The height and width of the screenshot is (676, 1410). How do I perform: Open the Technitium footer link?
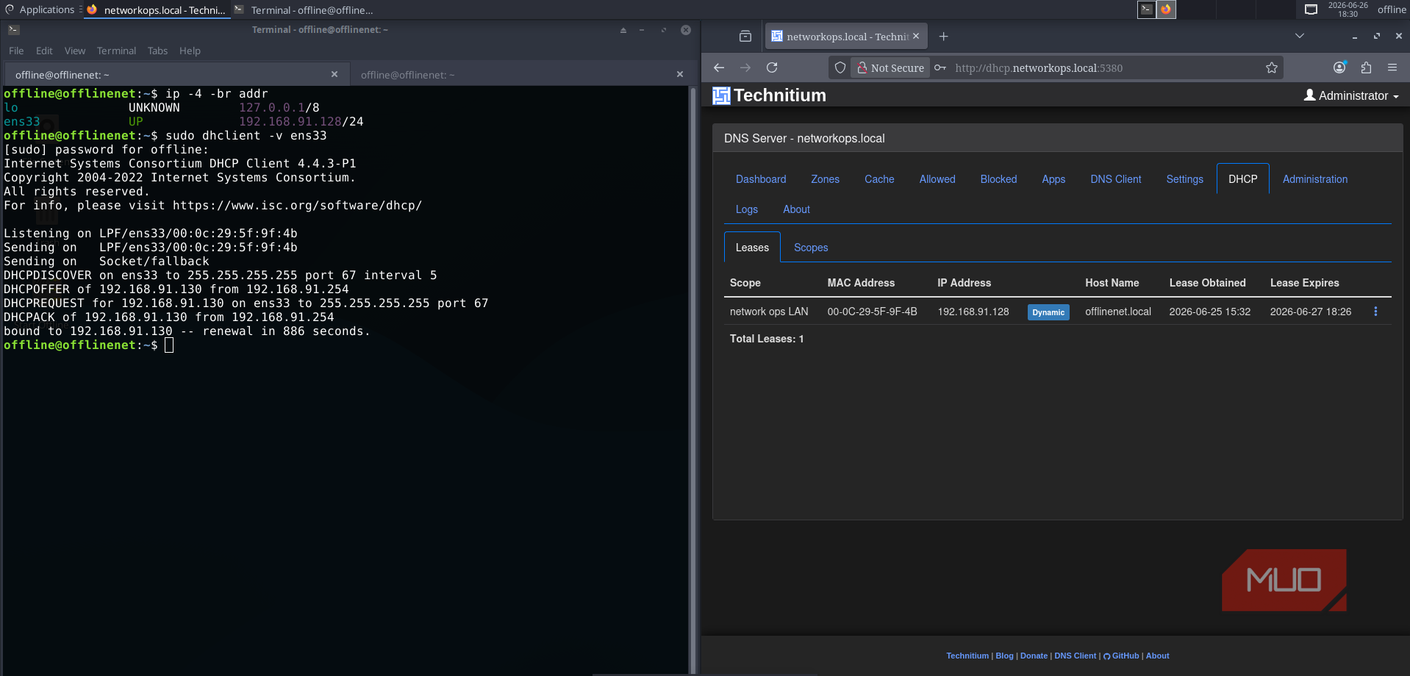coord(967,656)
